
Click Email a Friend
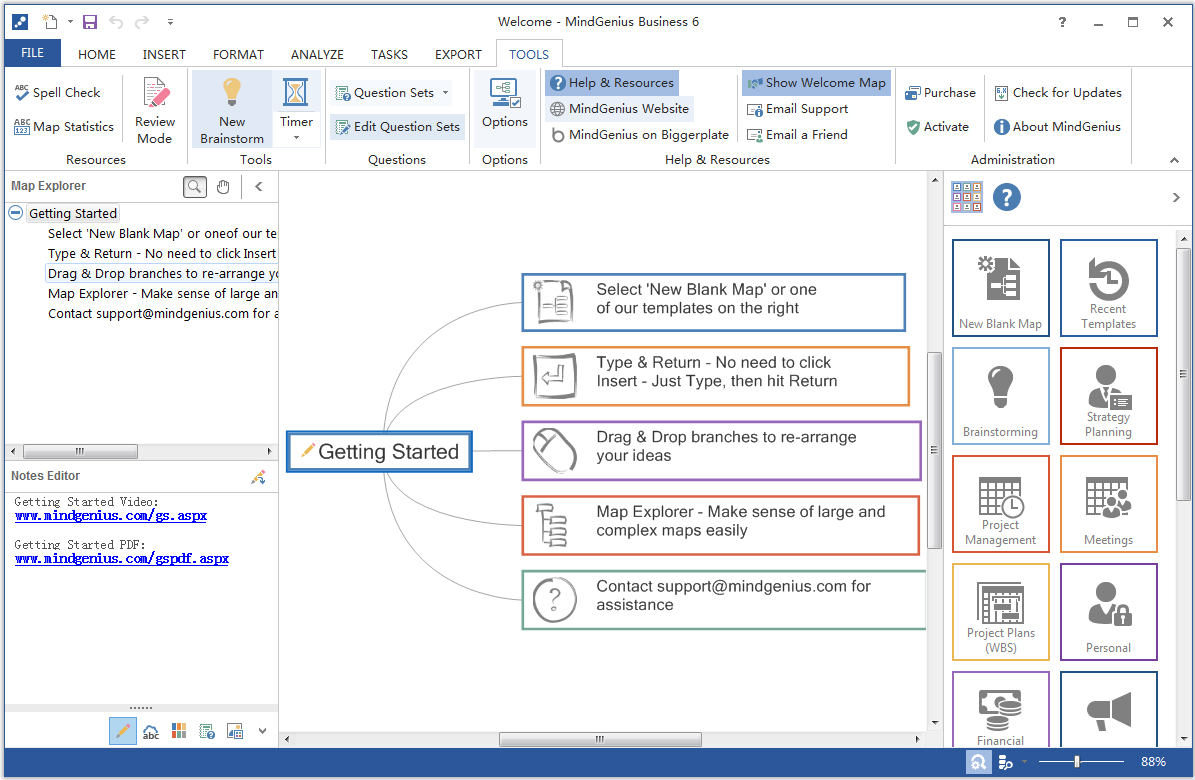(797, 134)
